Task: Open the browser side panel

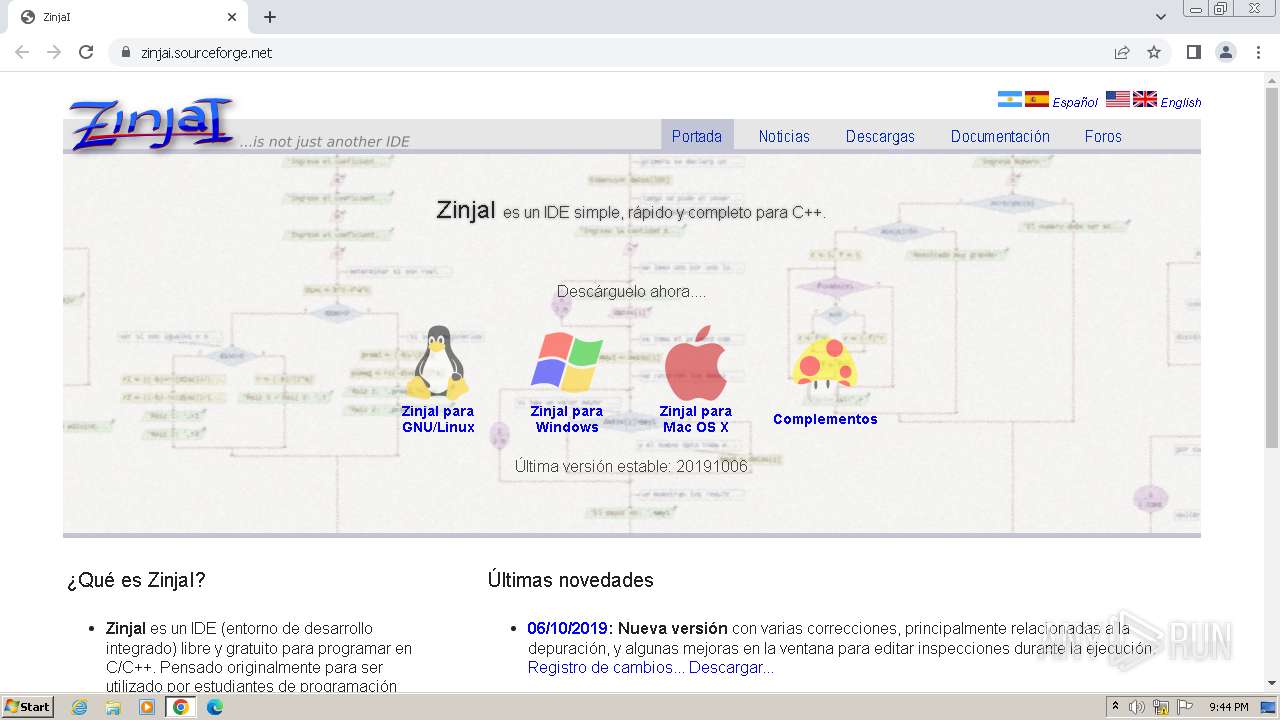Action: [x=1194, y=52]
